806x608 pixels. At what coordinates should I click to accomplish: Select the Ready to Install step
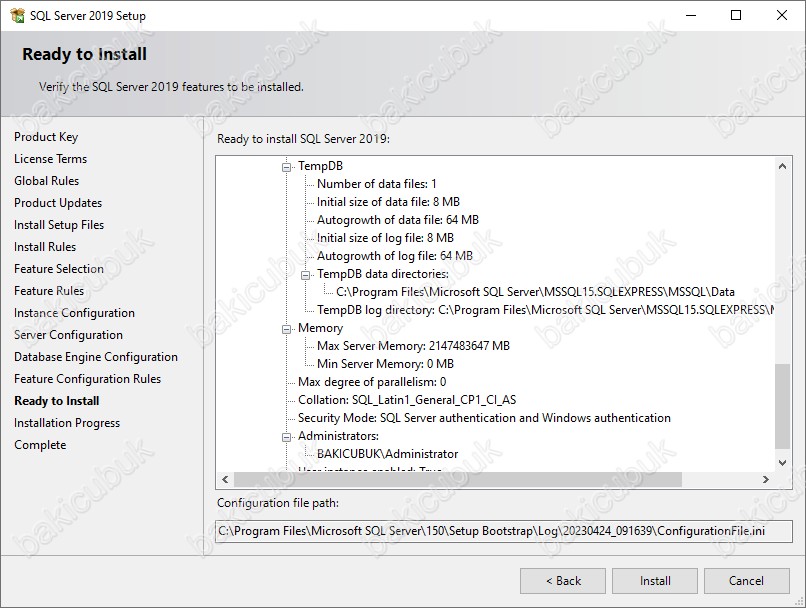[57, 401]
